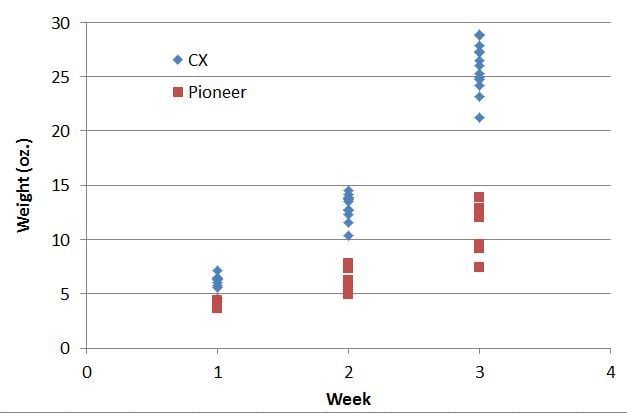Click the 20 label on the weight axis
This screenshot has width=627, height=413.
63,131
